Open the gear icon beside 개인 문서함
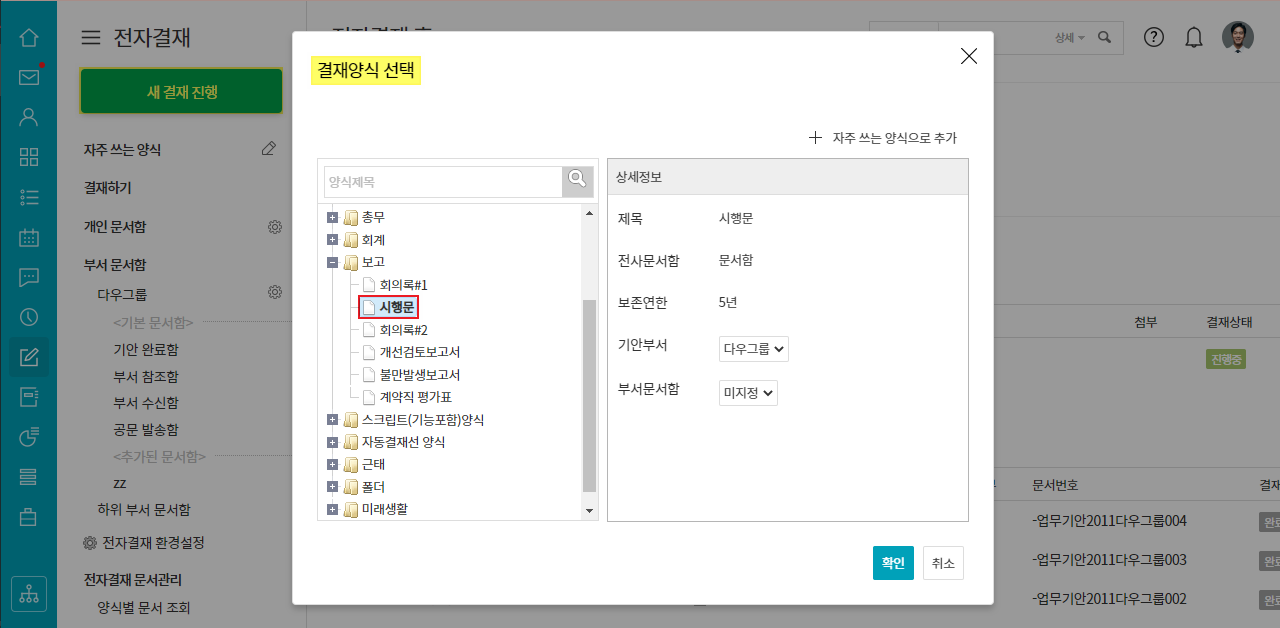1280x628 pixels. click(x=274, y=227)
